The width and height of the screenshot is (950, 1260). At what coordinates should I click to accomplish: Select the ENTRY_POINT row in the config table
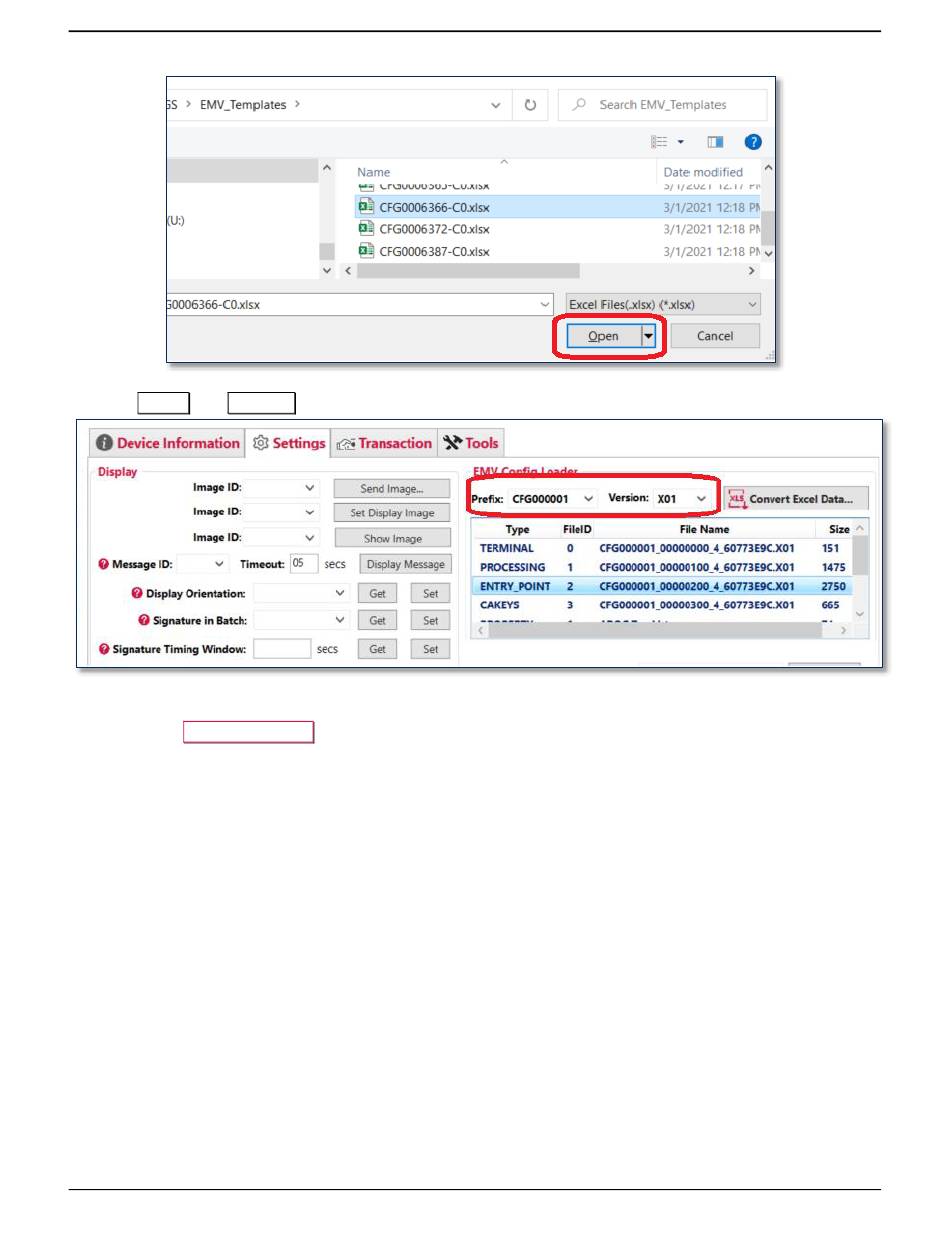662,586
